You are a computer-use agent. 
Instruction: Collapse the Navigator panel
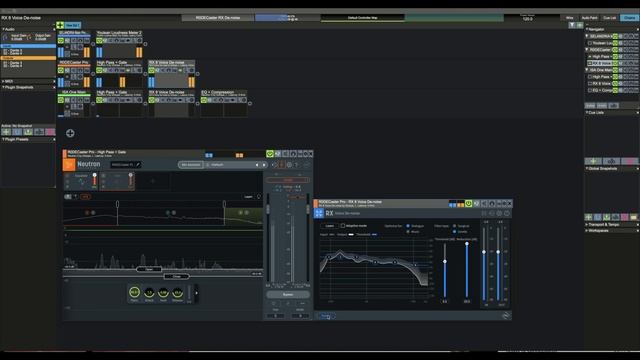(587, 29)
